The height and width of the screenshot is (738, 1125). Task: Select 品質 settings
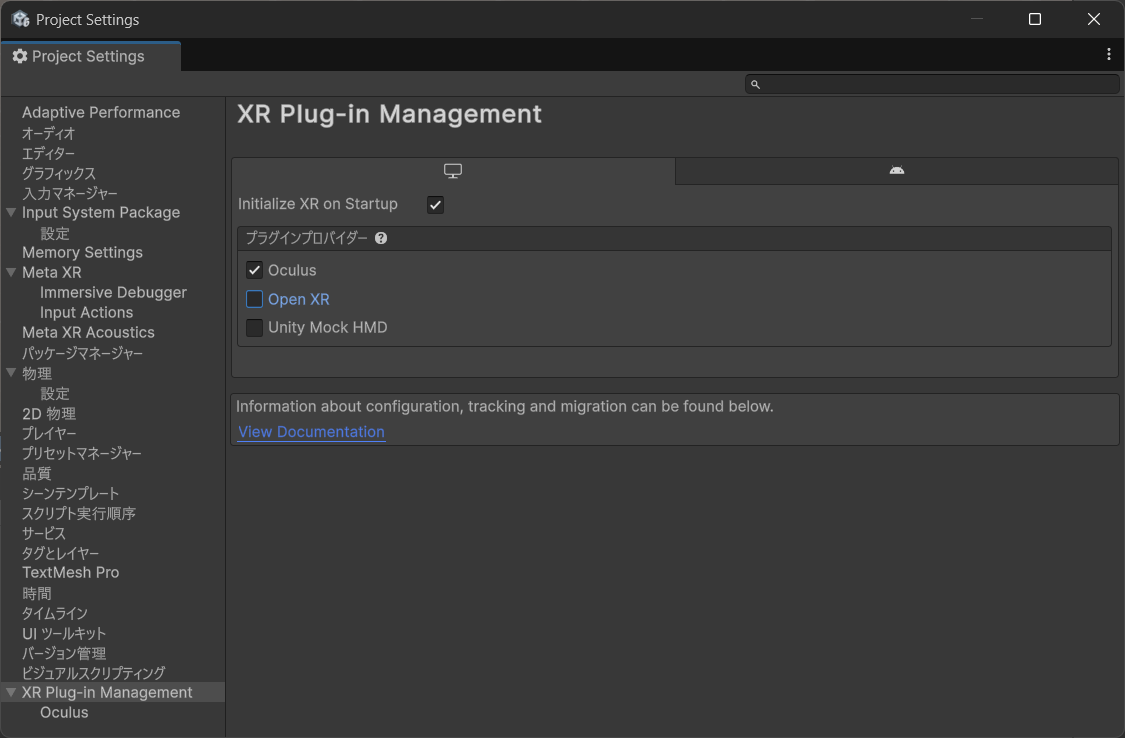click(37, 473)
